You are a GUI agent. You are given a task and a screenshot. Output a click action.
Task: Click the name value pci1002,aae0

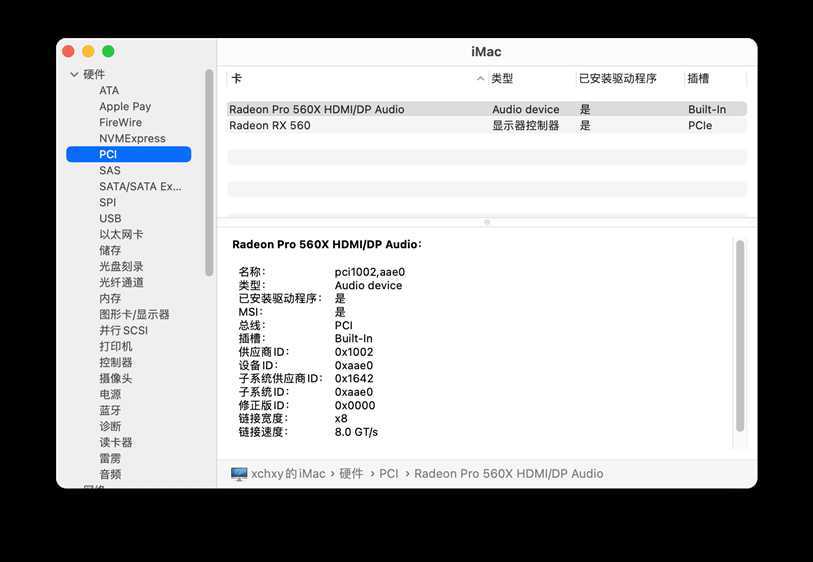370,272
